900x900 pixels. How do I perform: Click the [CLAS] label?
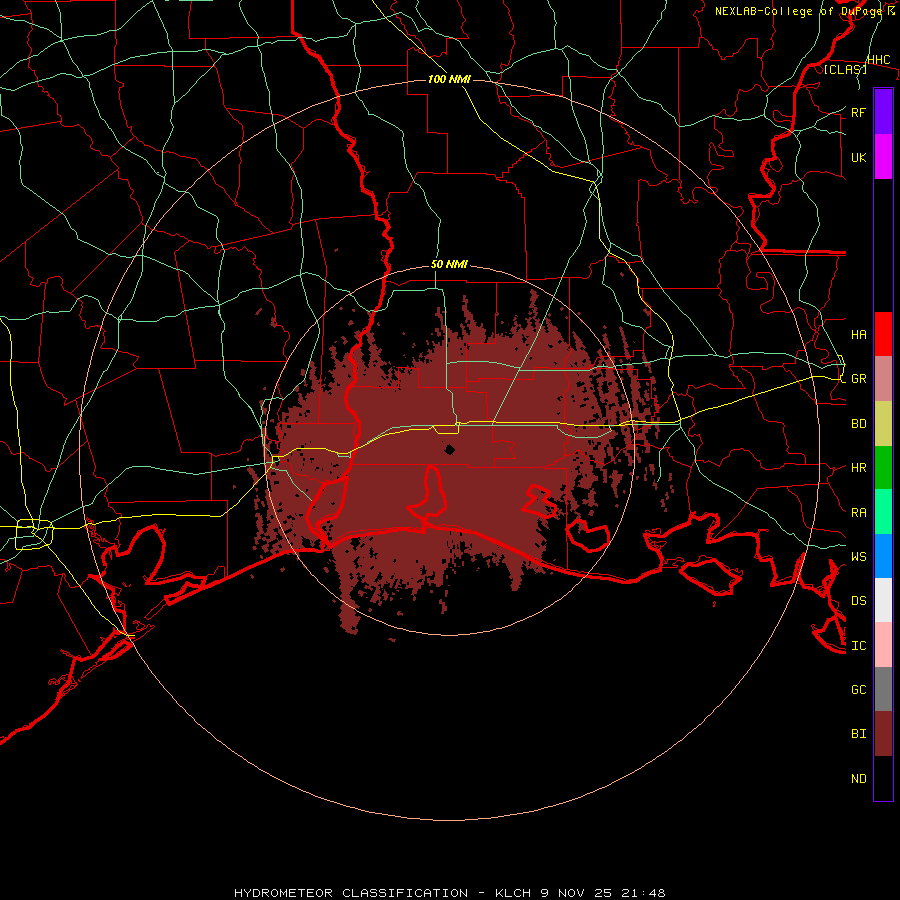845,69
